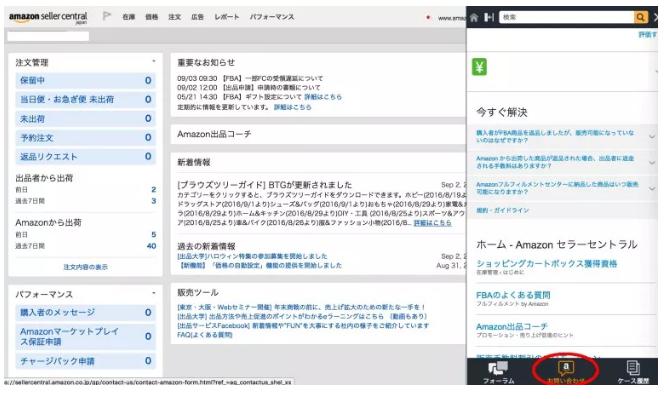Click the 評価 link at help panel top

(648, 35)
